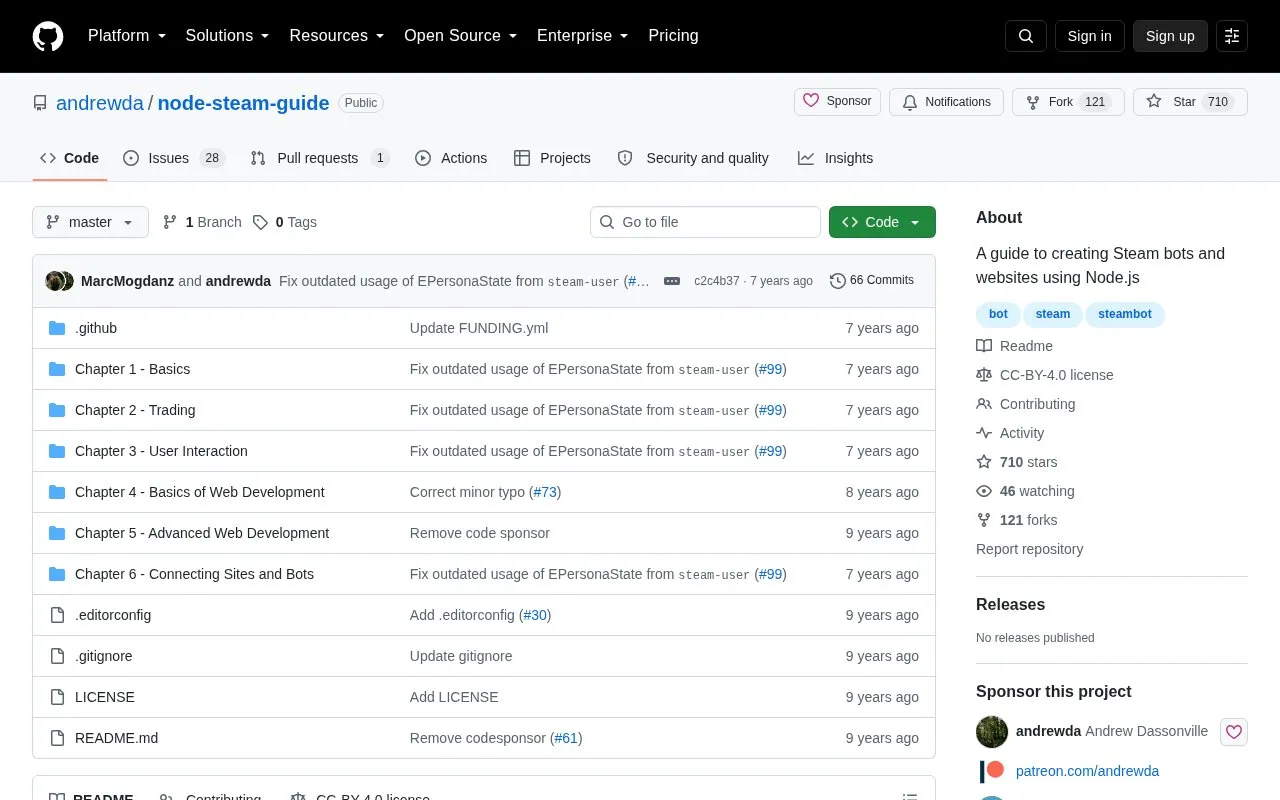Screen dimensions: 1280x800
Task: Go to the GitHub homepage logo
Action: tap(48, 36)
